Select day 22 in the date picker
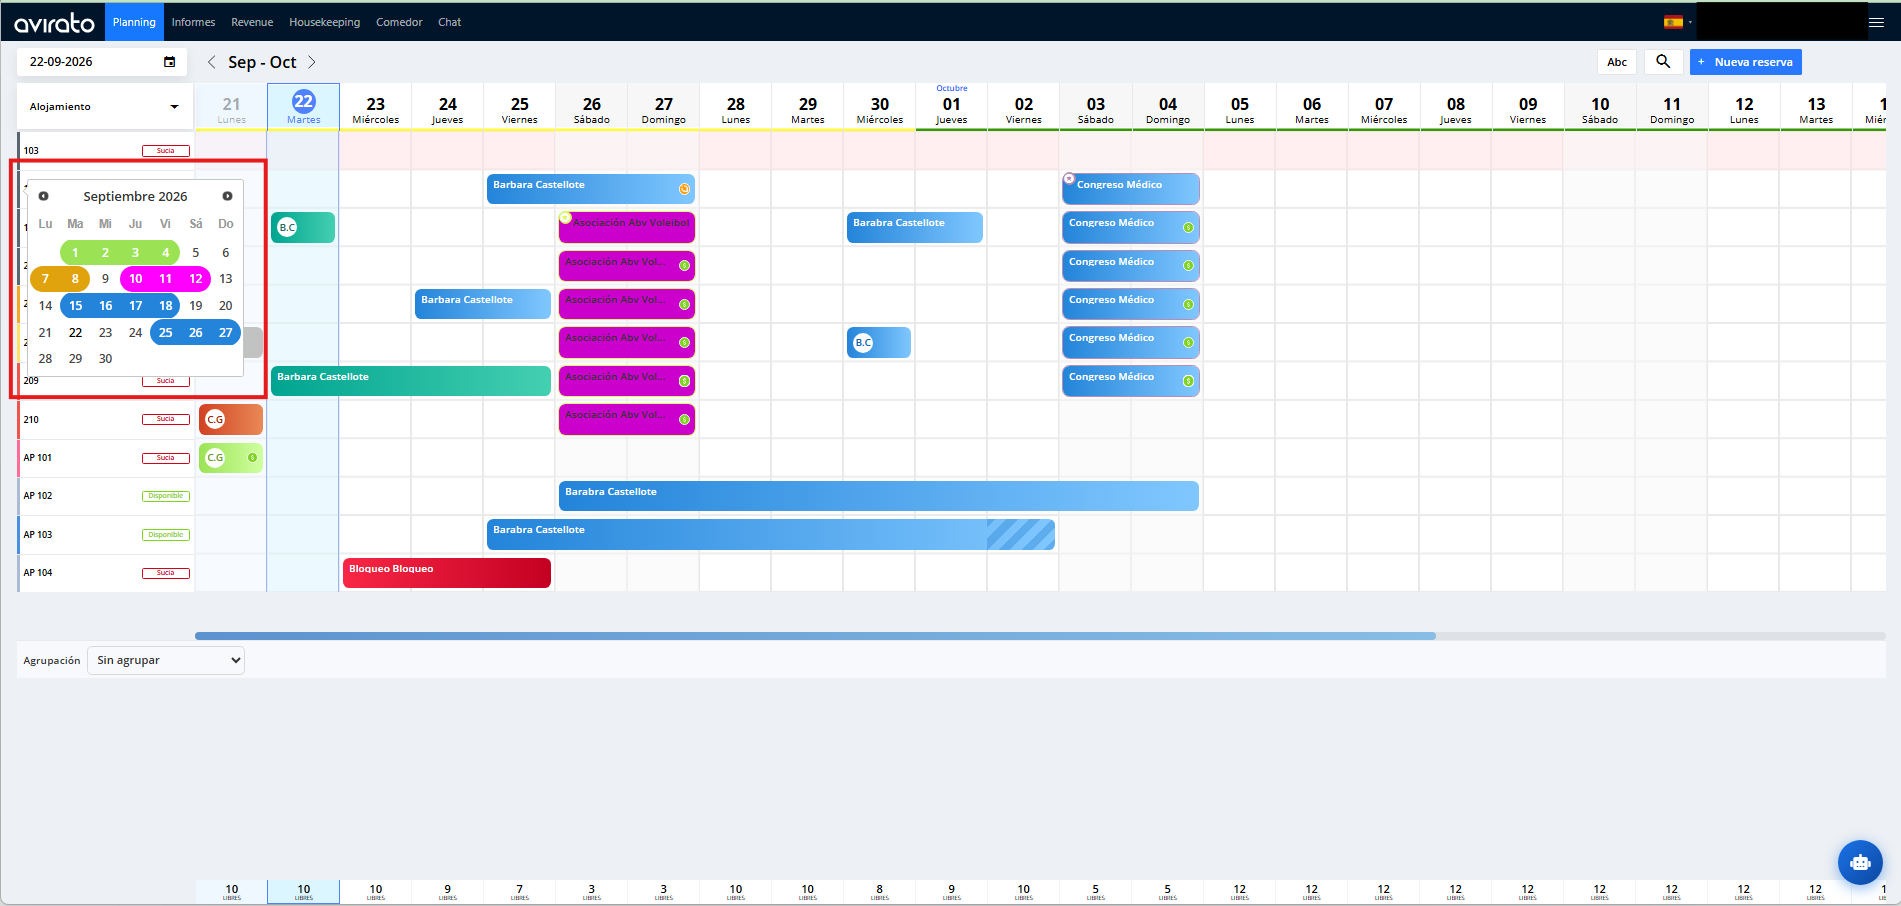The image size is (1901, 906). click(x=75, y=332)
